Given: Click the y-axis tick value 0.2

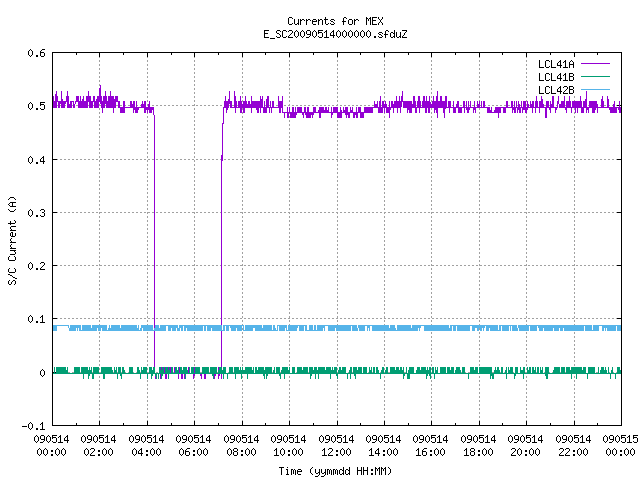Looking at the screenshot, I should [x=36, y=266].
